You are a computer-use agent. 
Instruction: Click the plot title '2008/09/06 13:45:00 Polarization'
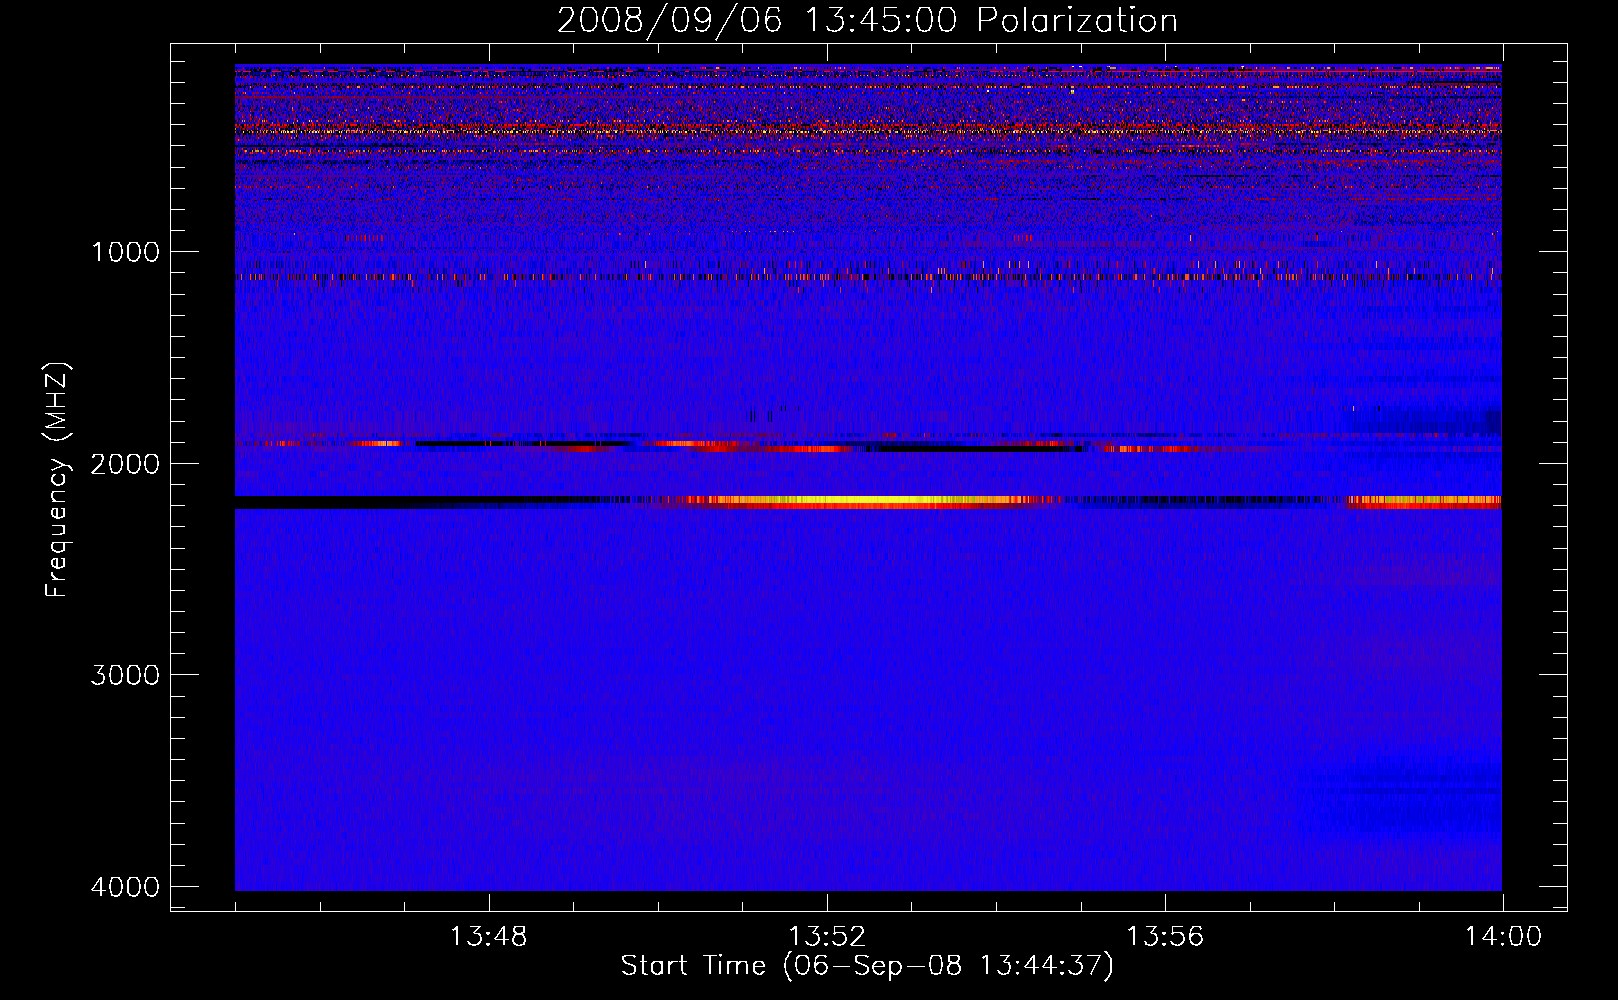click(x=867, y=20)
